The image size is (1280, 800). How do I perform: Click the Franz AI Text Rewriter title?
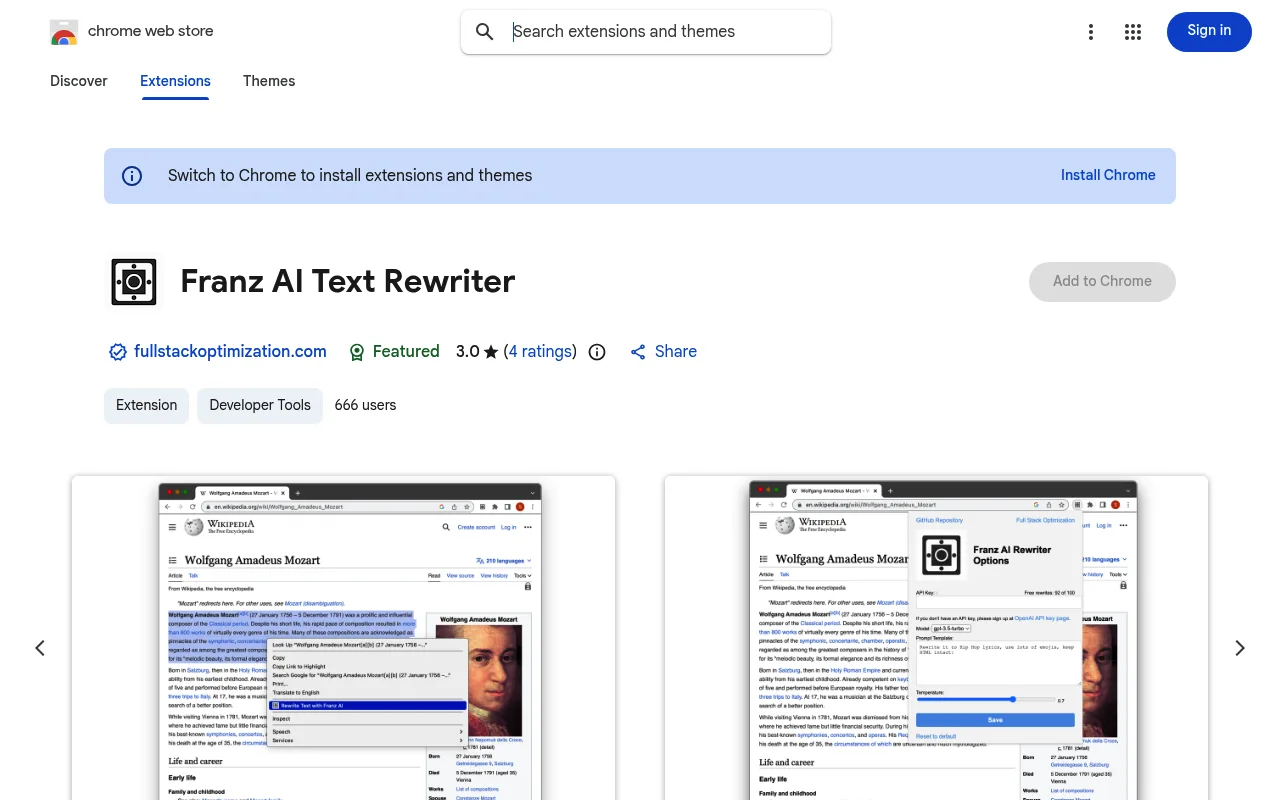coord(348,282)
